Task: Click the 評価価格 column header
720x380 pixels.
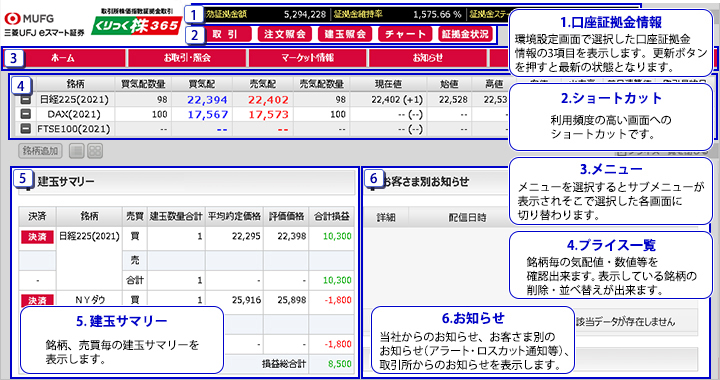Action: pyautogui.click(x=286, y=216)
